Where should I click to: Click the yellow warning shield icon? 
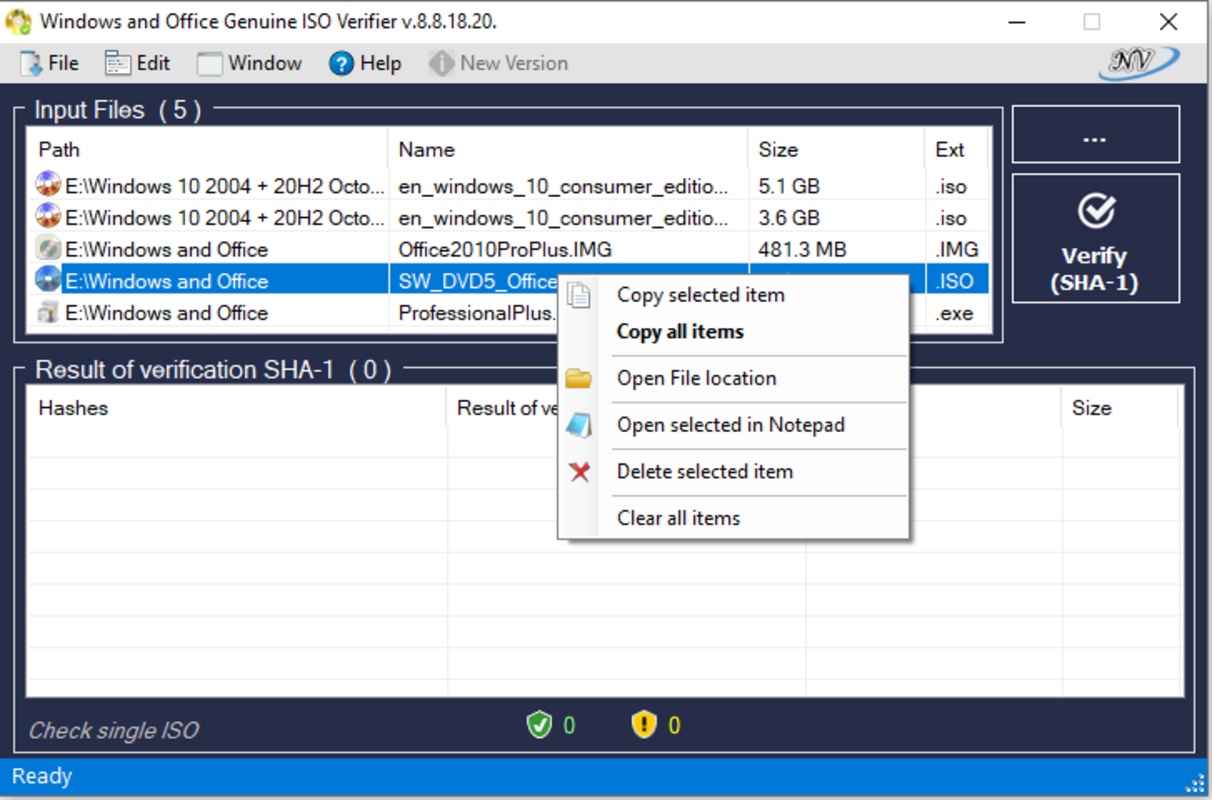tap(644, 725)
